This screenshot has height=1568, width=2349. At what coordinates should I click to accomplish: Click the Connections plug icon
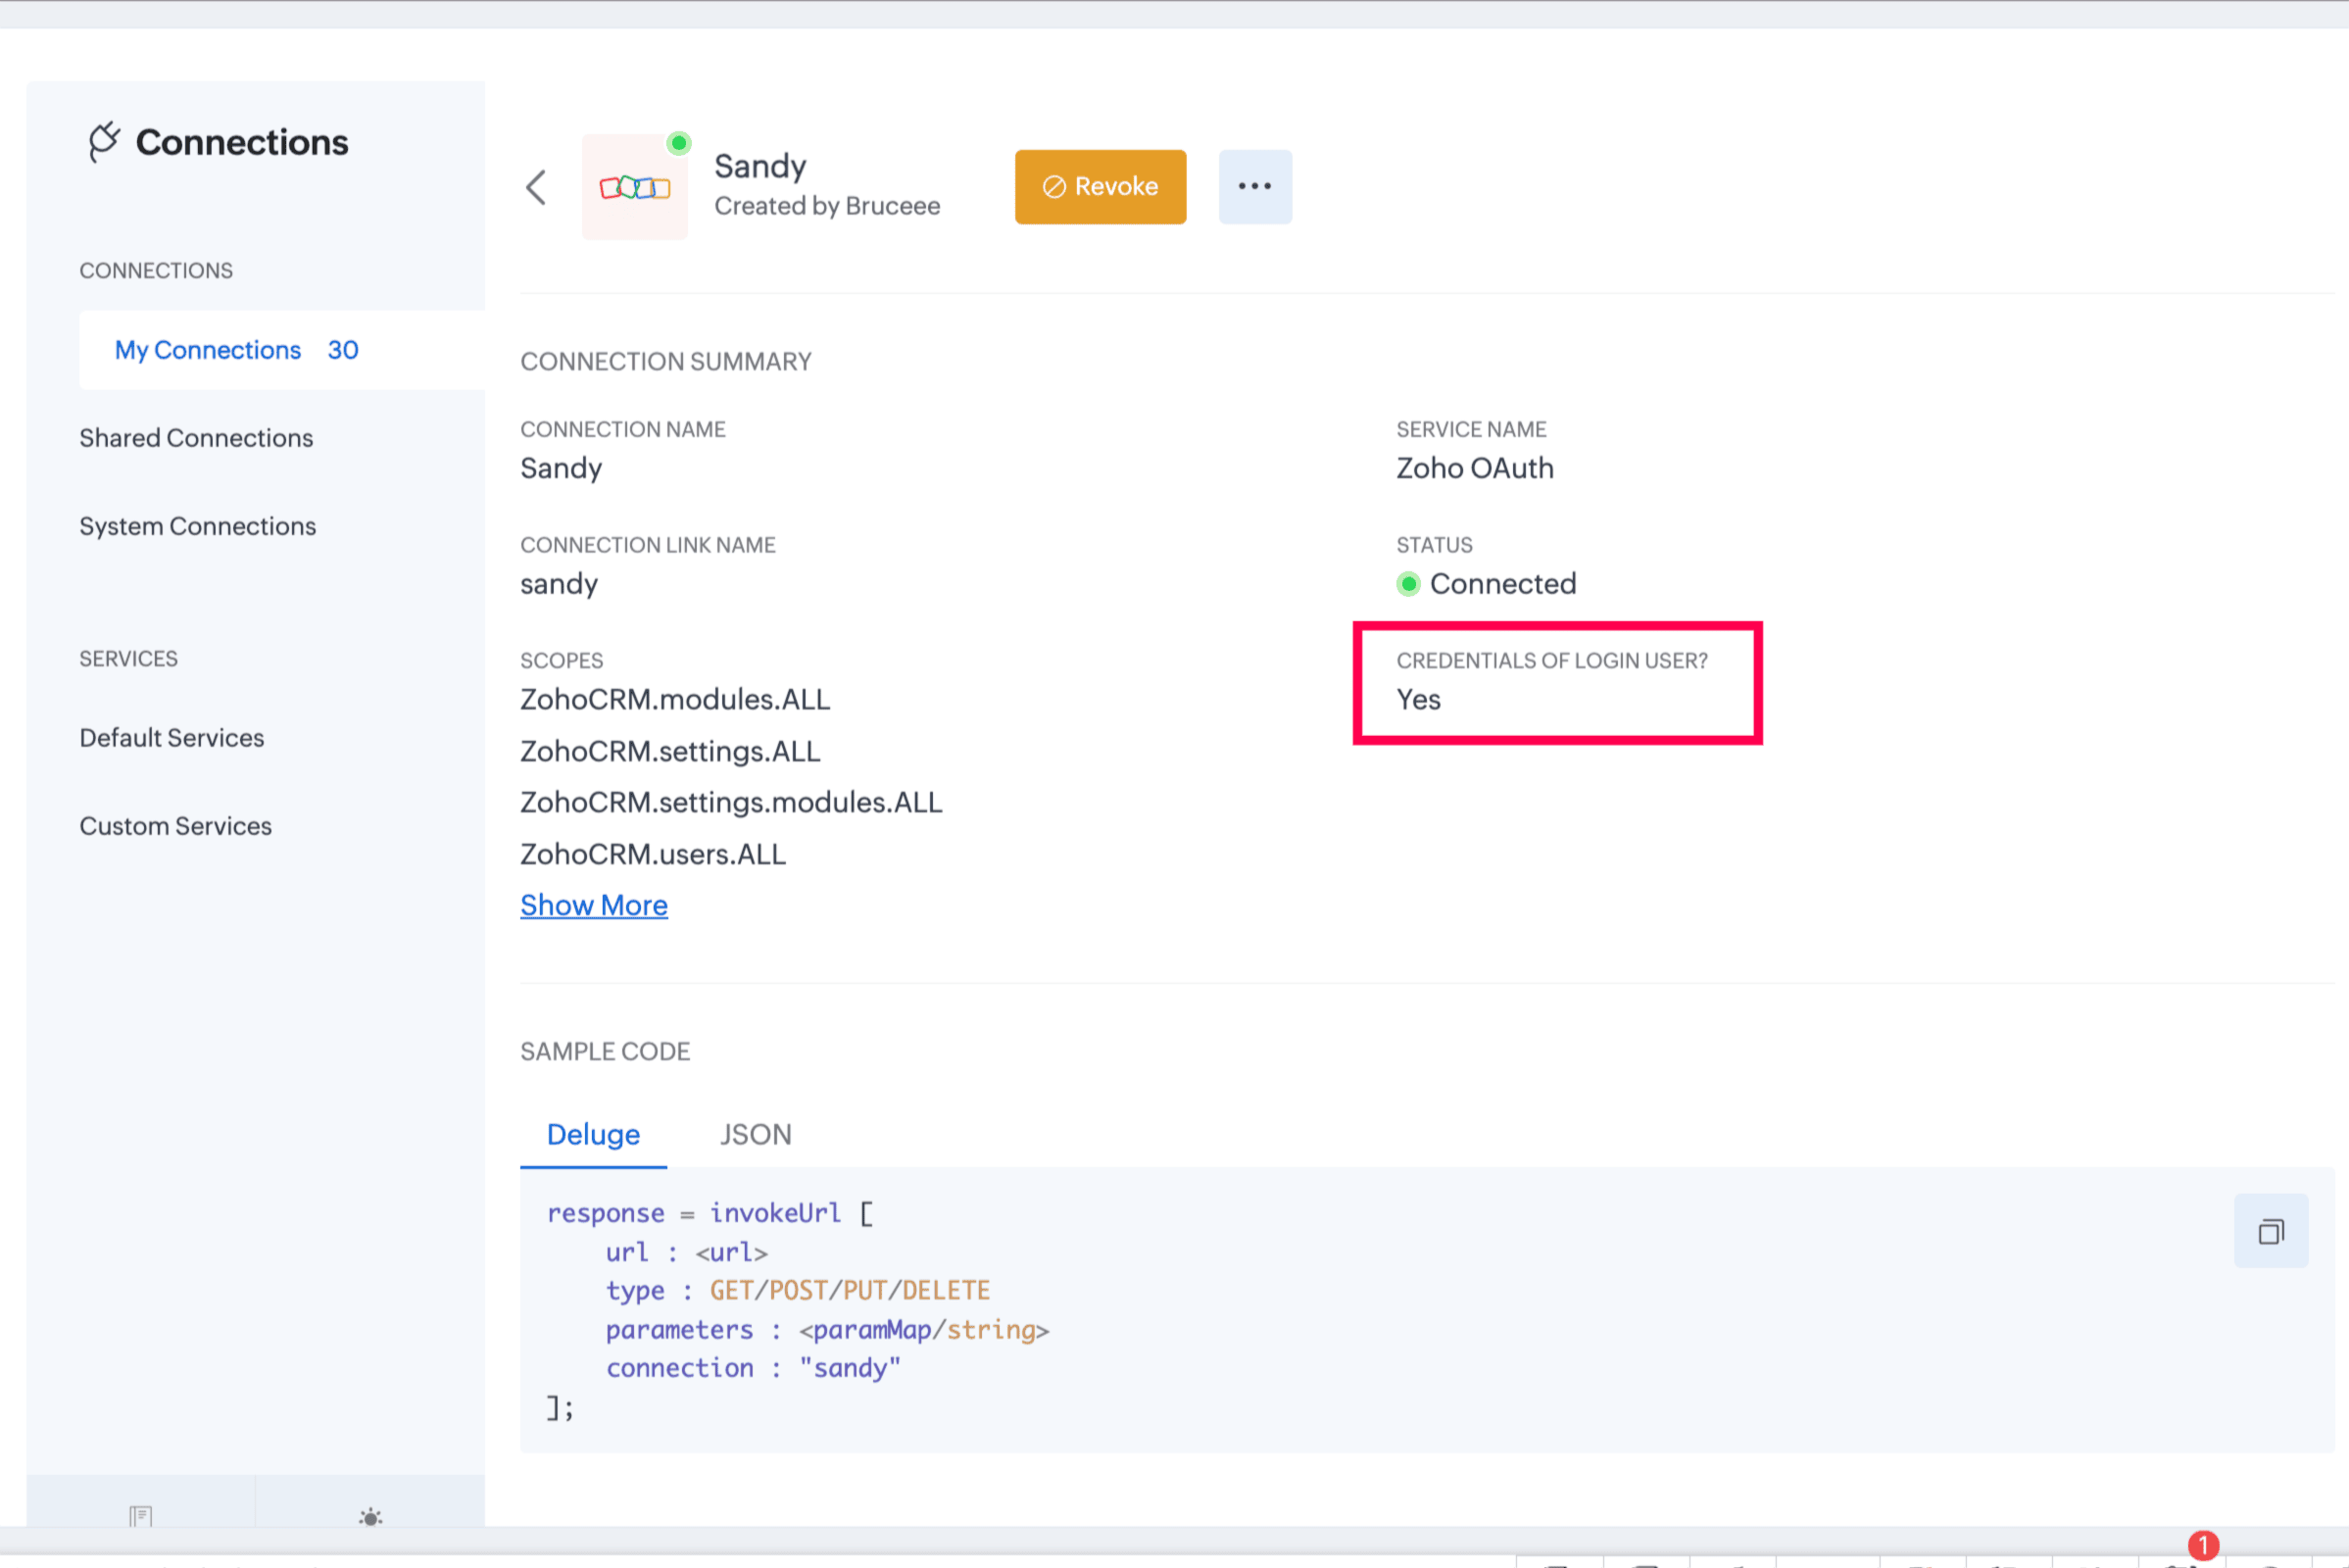(104, 142)
